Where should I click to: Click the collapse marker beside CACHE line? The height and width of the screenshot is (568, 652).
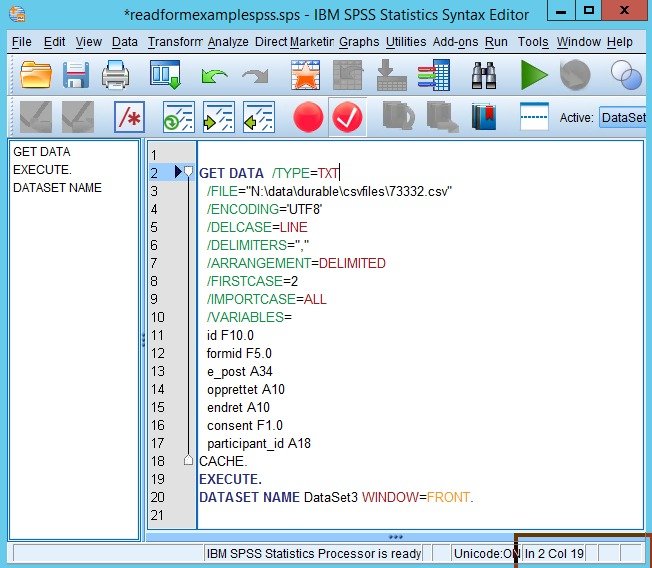188,460
